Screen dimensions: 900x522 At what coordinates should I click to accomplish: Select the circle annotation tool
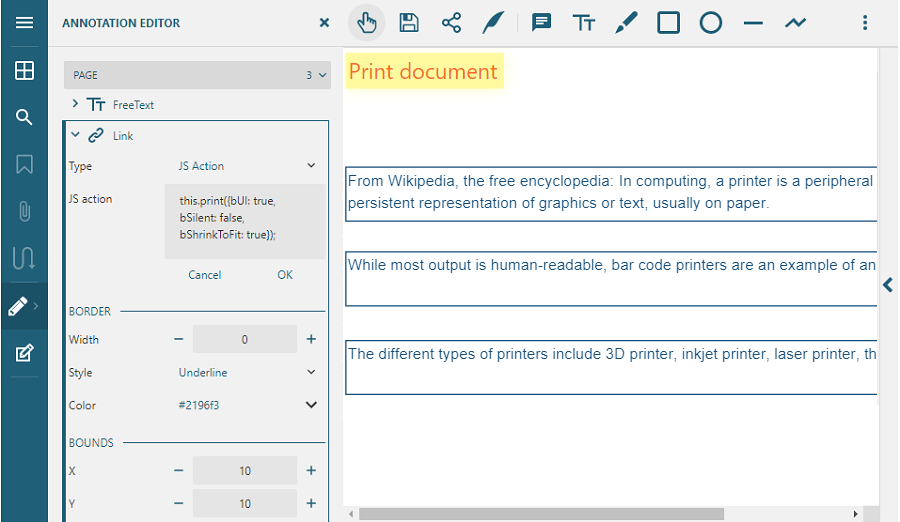tap(711, 23)
